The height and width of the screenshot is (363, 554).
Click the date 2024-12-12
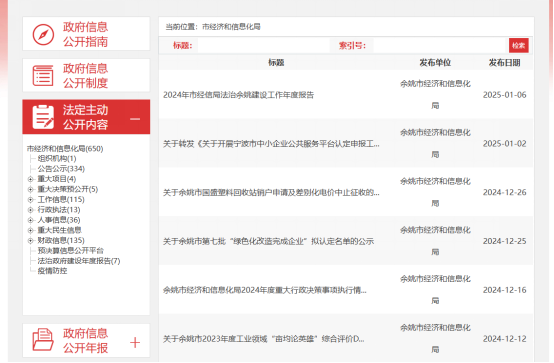click(x=505, y=339)
